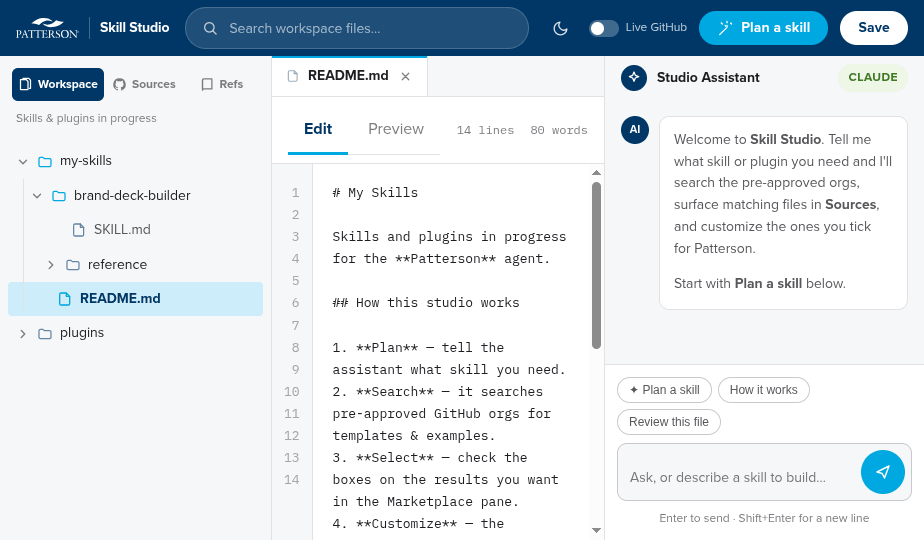
Task: Click the 'Plan a skill' suggestion chip
Action: [664, 390]
